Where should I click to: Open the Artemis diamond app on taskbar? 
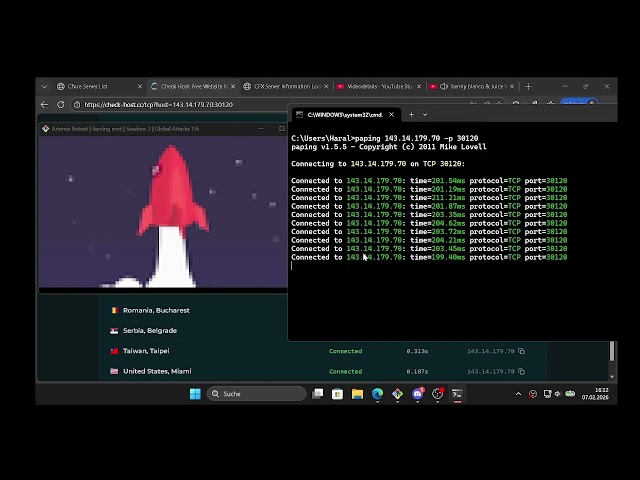[397, 394]
